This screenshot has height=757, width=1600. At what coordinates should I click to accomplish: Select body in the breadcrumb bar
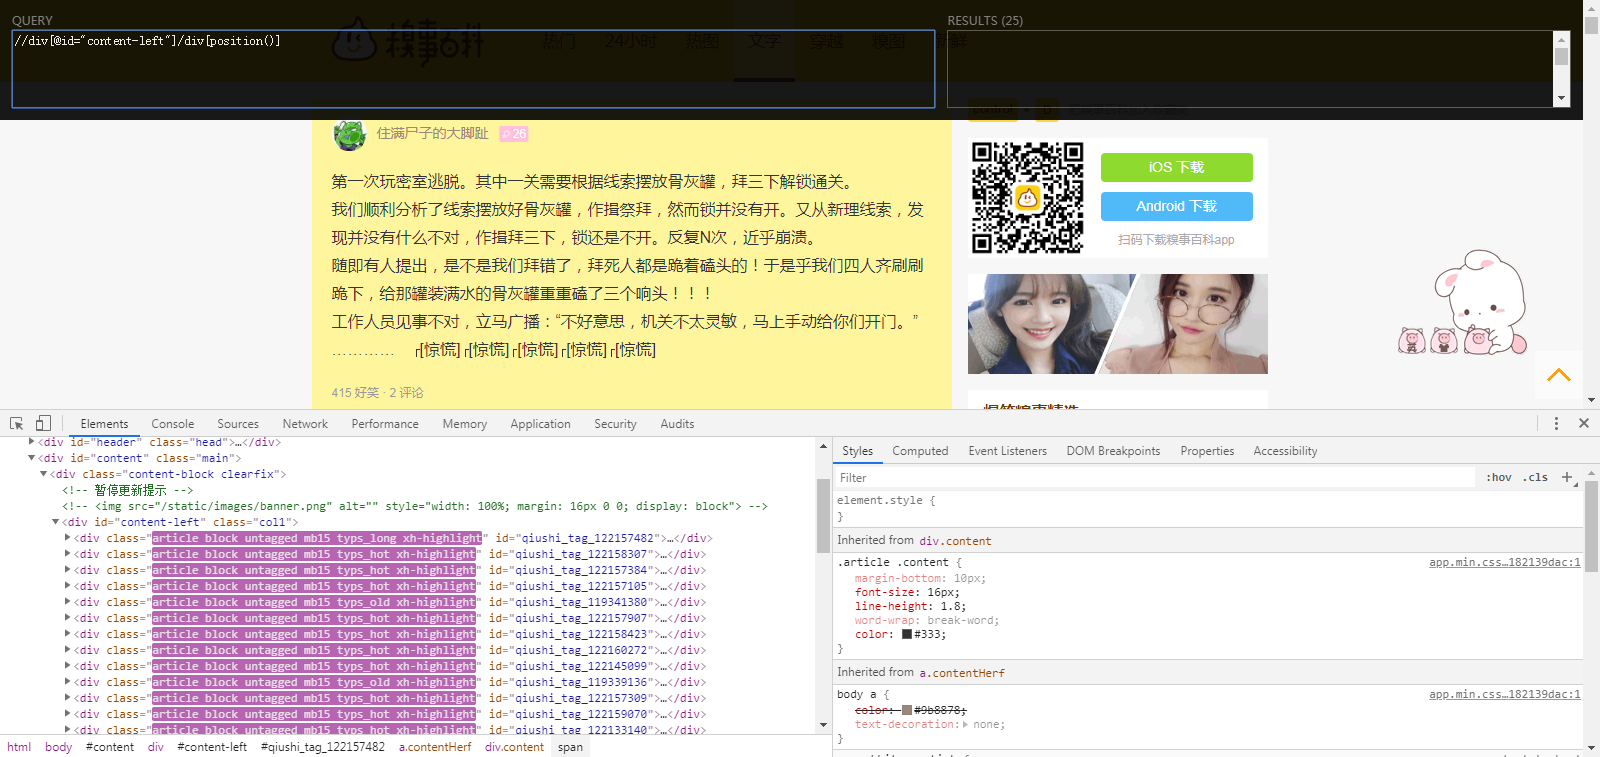[x=58, y=747]
